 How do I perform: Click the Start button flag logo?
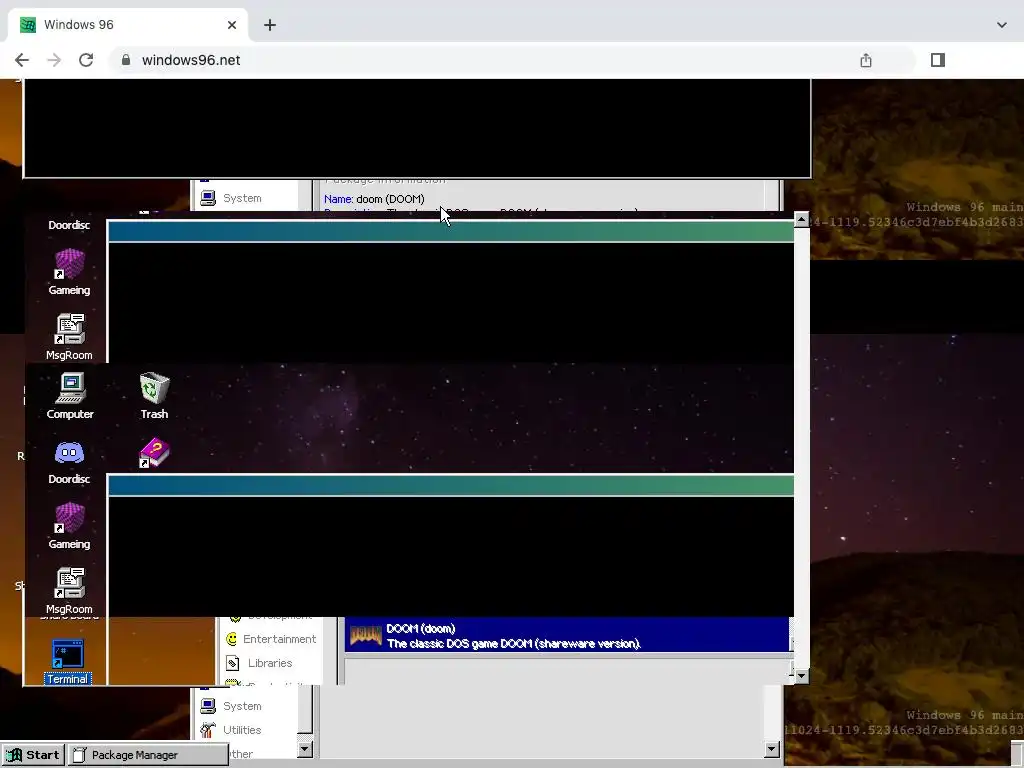(14, 755)
